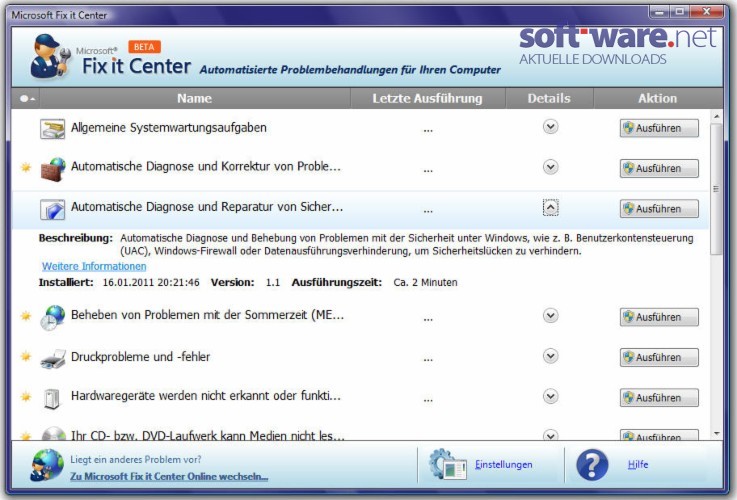Run Allgemeine Systemwartungsaufgaben with Ausführen
Image resolution: width=737 pixels, height=500 pixels.
coord(659,128)
